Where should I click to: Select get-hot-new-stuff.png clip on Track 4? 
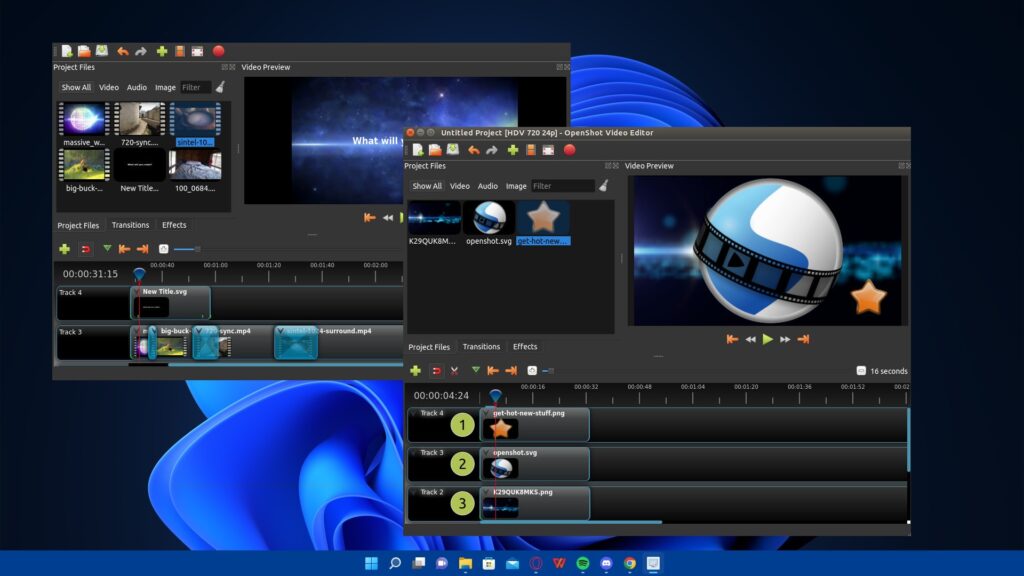pos(535,424)
